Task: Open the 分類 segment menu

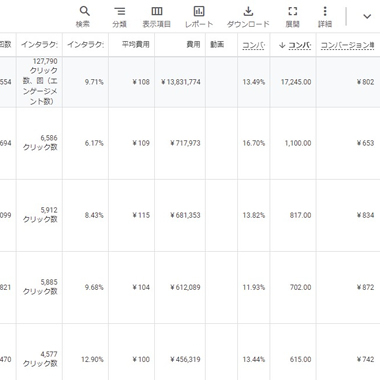Action: click(119, 16)
